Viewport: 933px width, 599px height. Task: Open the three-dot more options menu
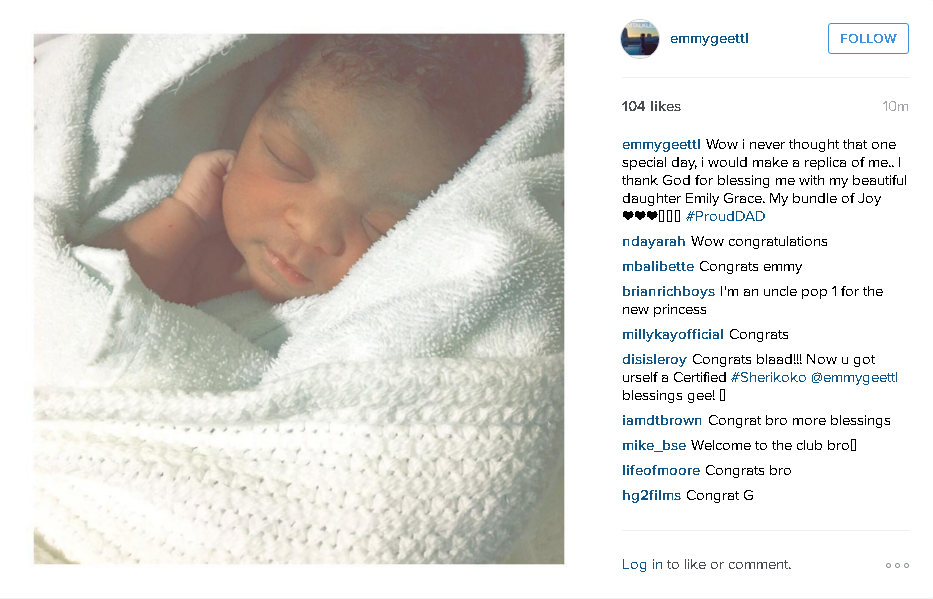pos(897,565)
